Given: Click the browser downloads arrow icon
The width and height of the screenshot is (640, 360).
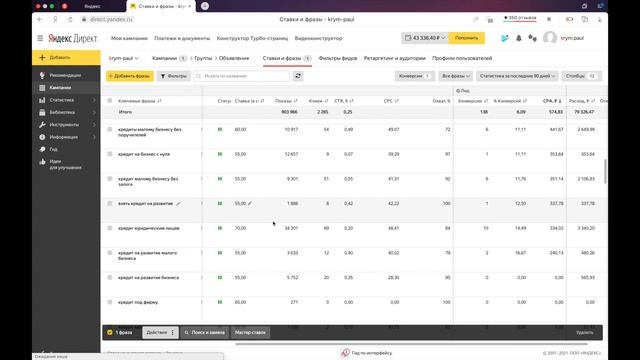Looking at the screenshot, I should coord(600,19).
